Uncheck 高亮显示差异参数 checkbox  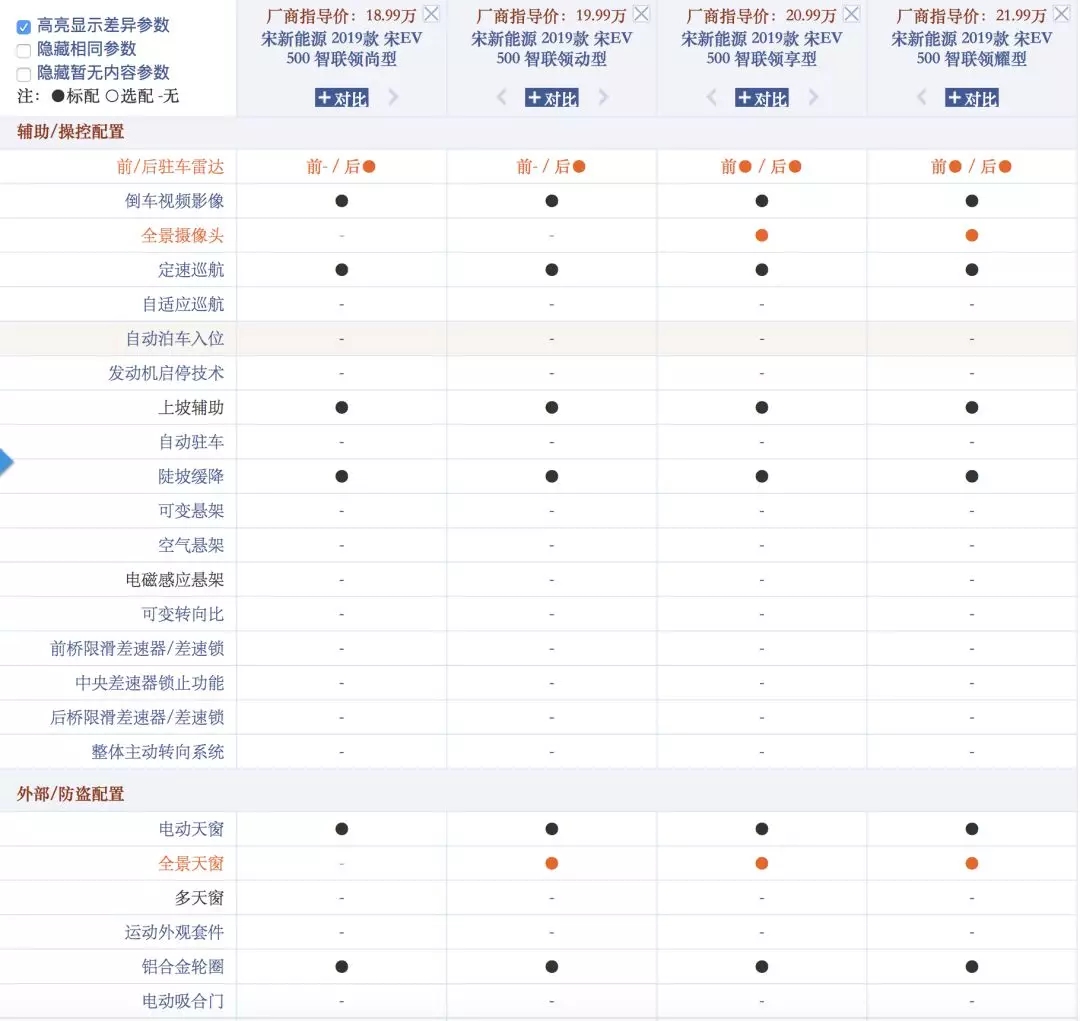coord(23,27)
